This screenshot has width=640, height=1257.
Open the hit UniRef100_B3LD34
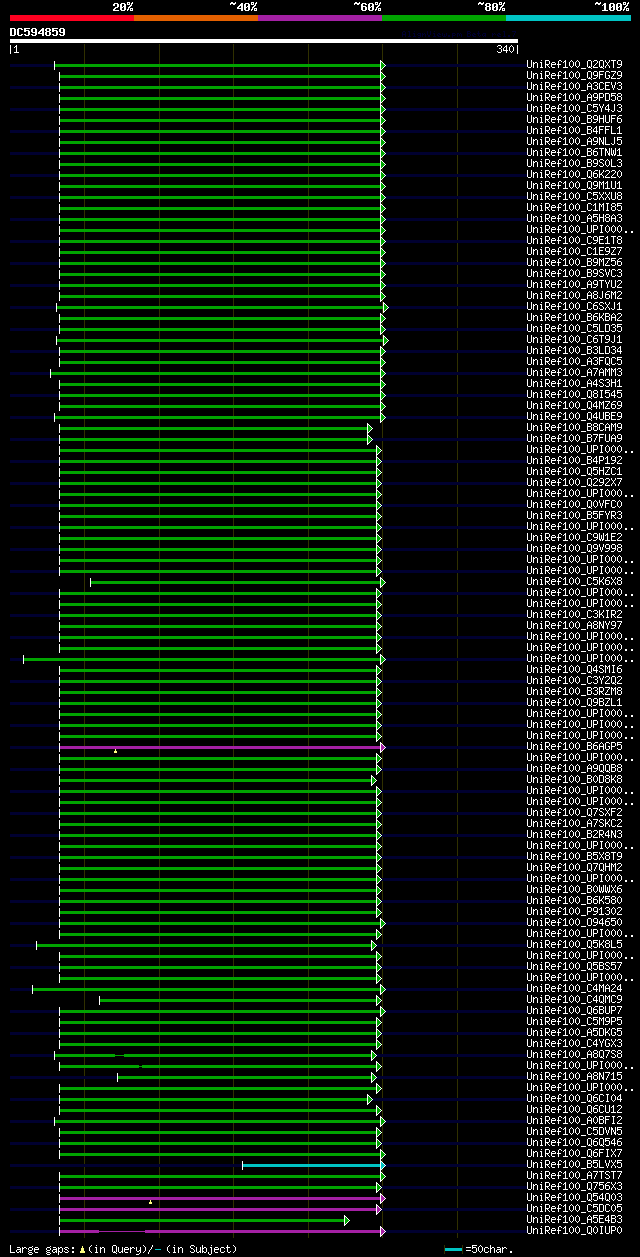point(574,350)
